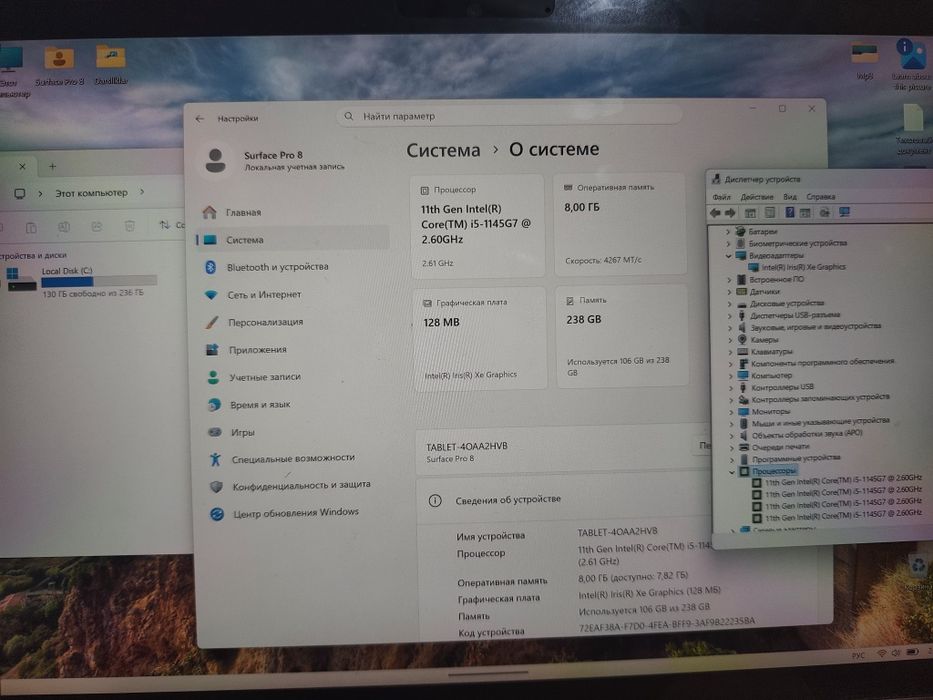
Task: Click the 'Найти параметр' search field
Action: [x=509, y=116]
